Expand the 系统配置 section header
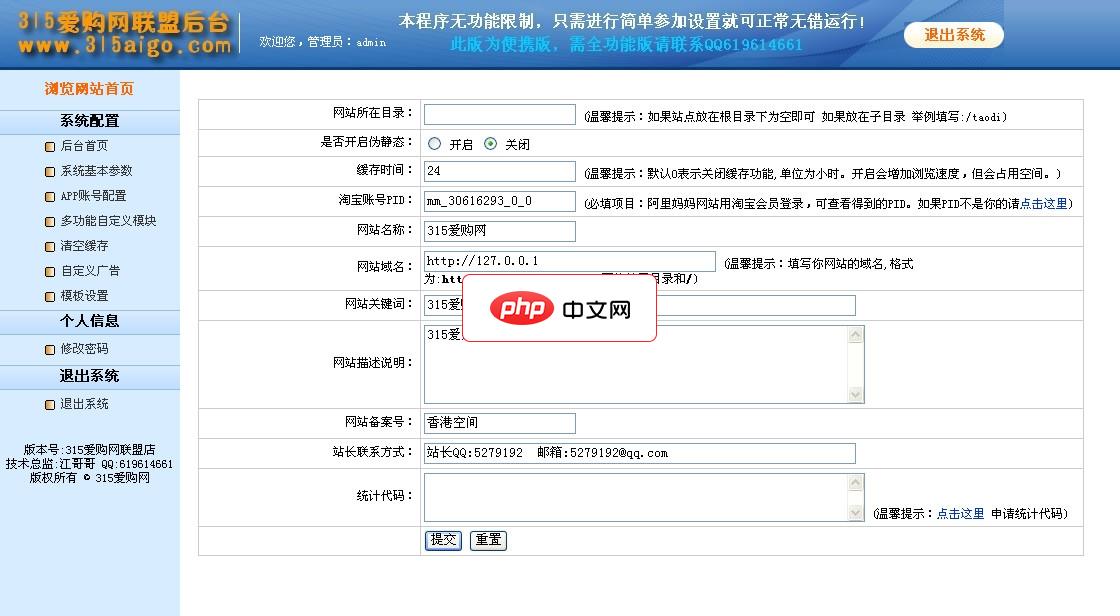 [x=89, y=122]
